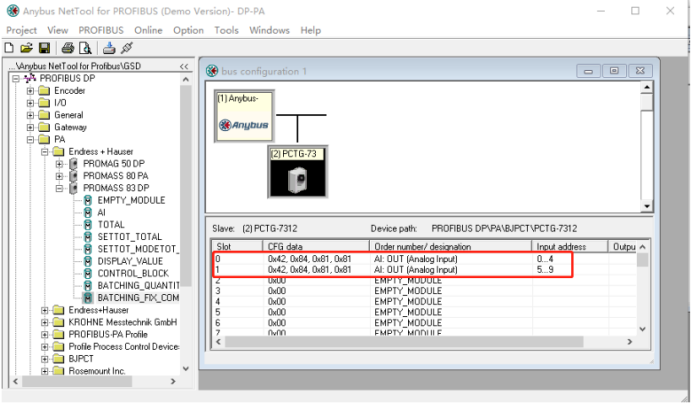The height and width of the screenshot is (404, 692).
Task: Select slot 3 EMPTY_MODULE row
Action: [425, 291]
